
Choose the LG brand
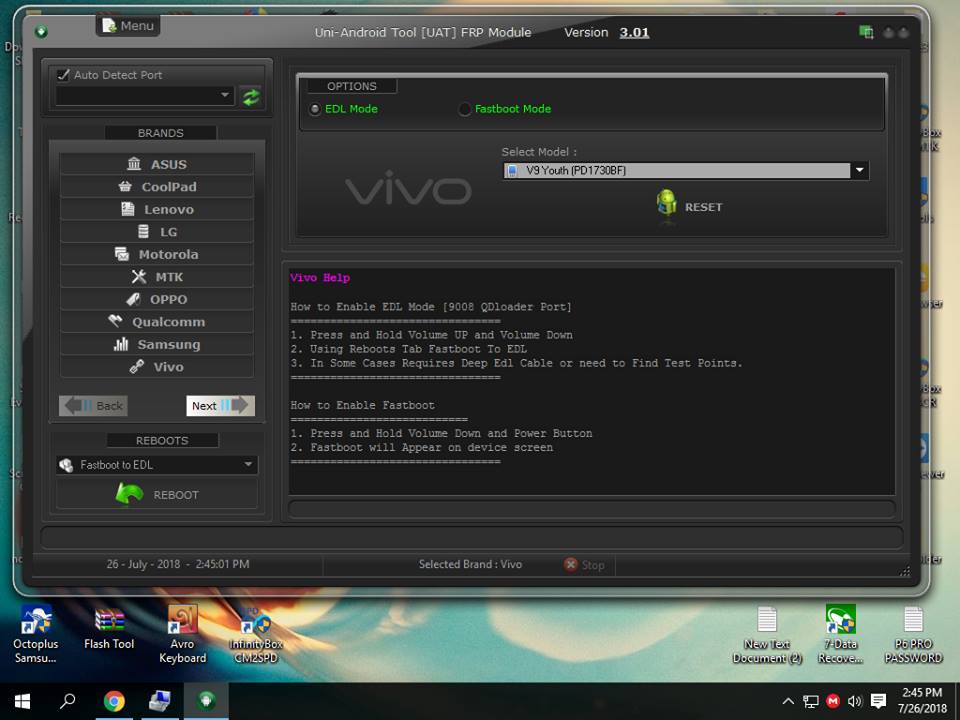click(157, 232)
